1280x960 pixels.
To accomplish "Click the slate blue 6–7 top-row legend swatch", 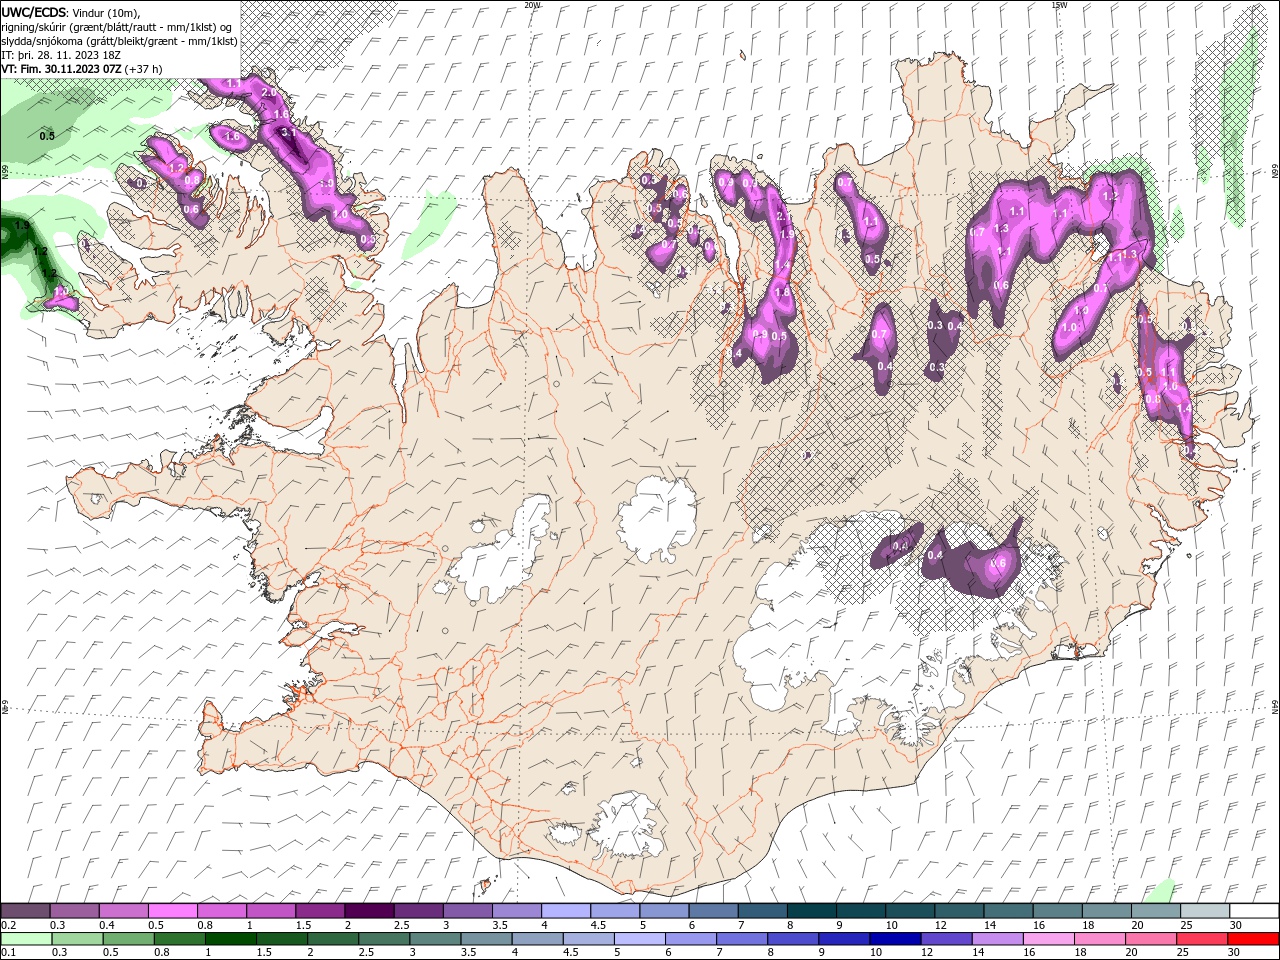I will (713, 911).
